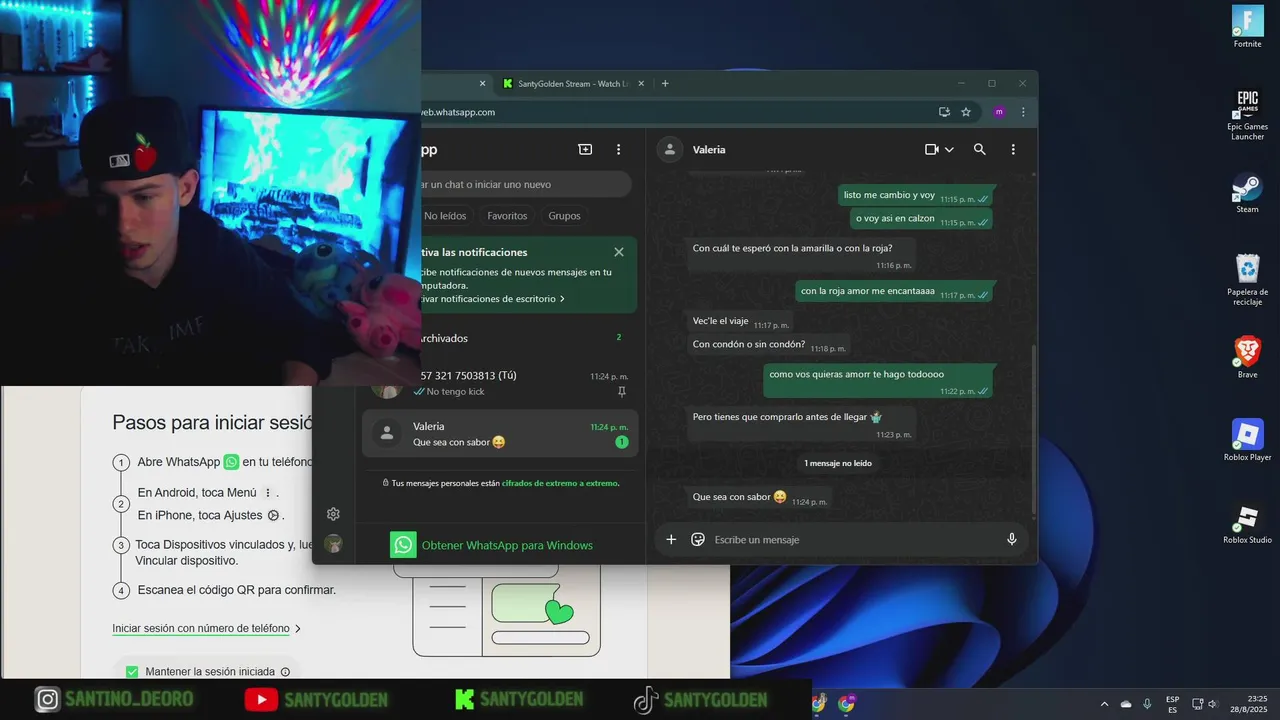This screenshot has width=1280, height=720.
Task: Bookmark this page with the star
Action: tap(966, 112)
